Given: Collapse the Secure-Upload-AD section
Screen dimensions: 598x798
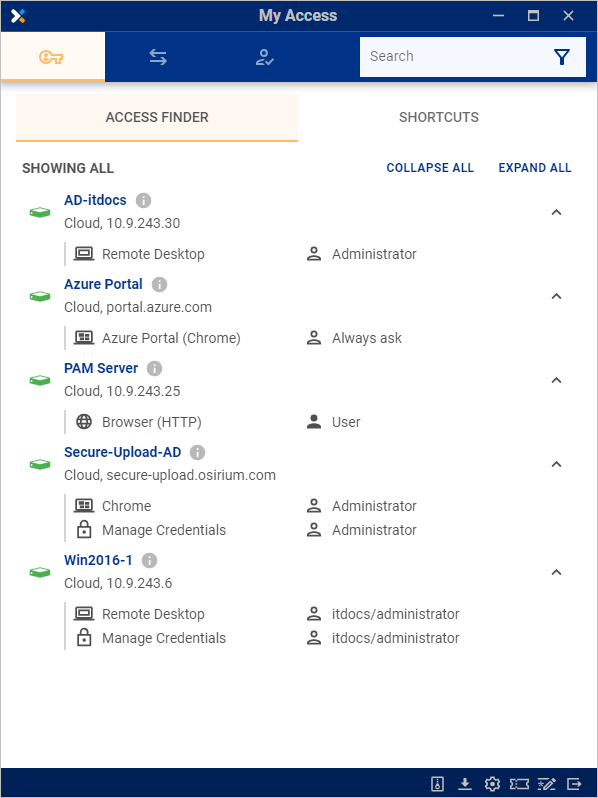Looking at the screenshot, I should (x=556, y=464).
